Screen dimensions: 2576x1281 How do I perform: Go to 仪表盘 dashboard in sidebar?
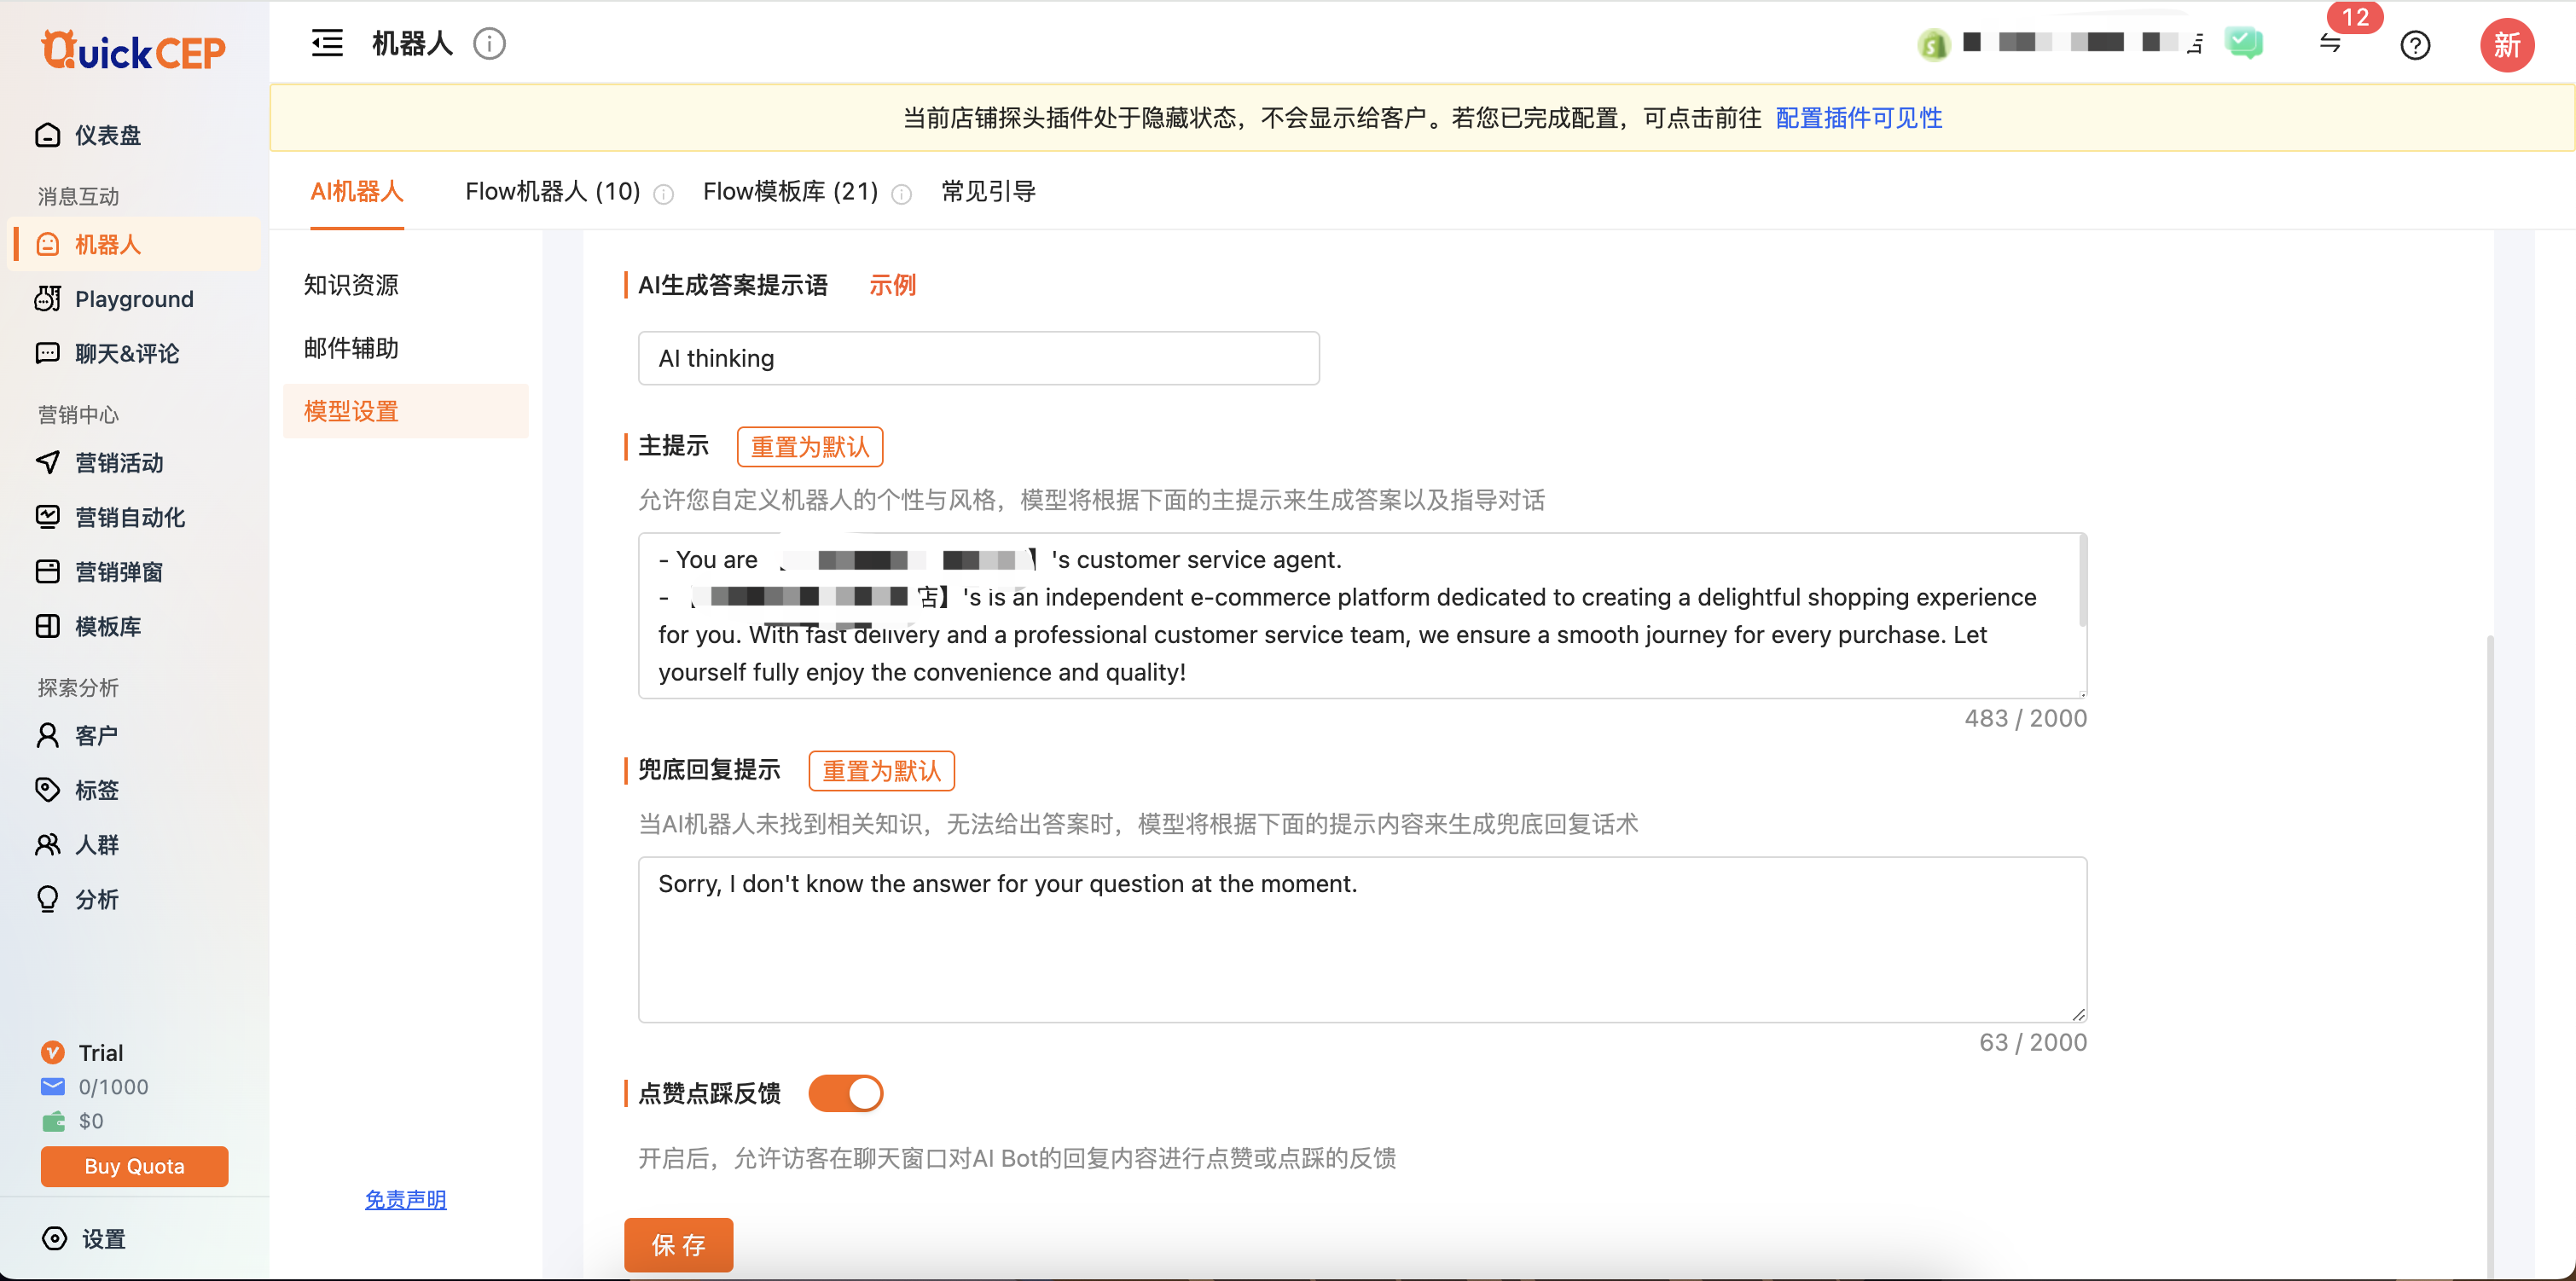coord(107,135)
